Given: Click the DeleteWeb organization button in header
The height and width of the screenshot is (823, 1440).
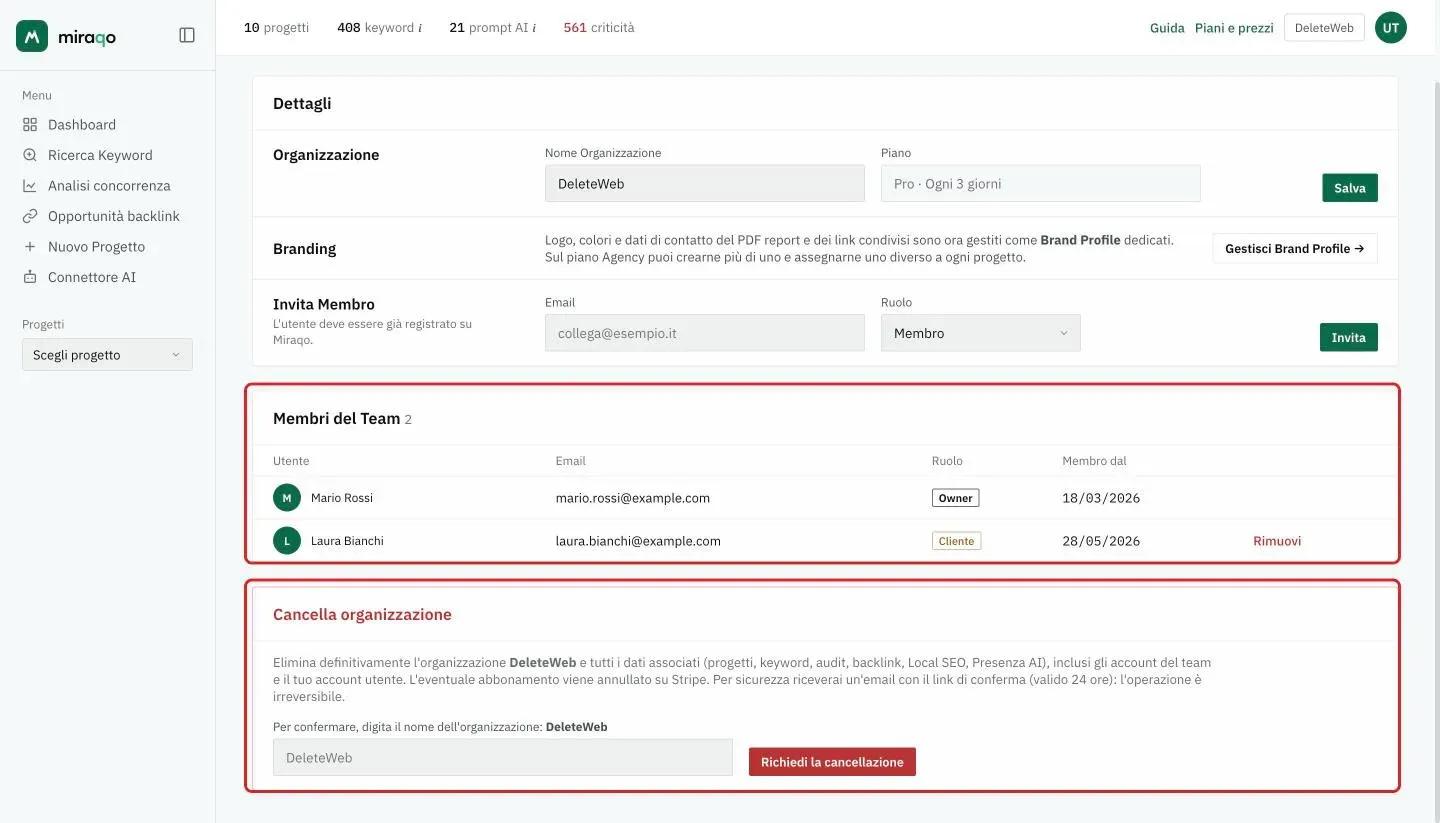Looking at the screenshot, I should (1324, 28).
